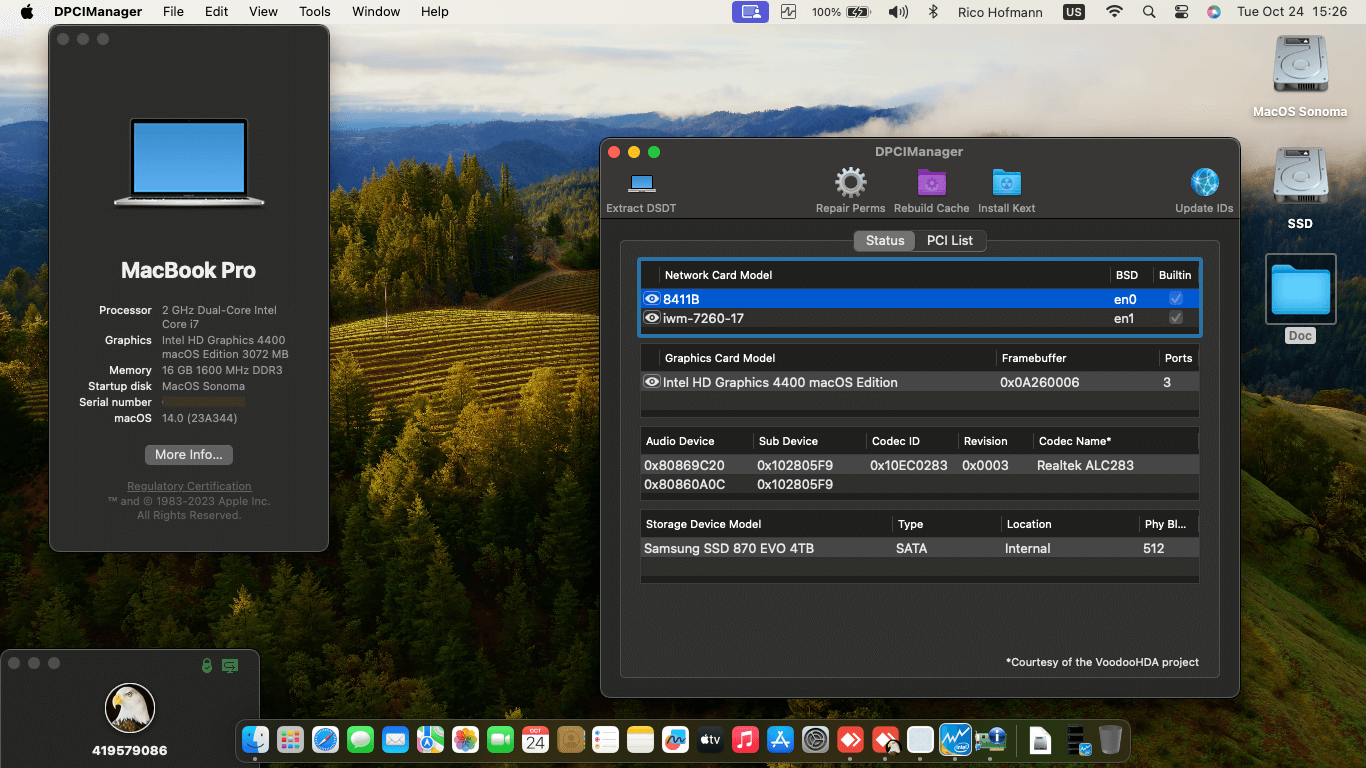
Task: Open the Regulatory Certification link
Action: pos(189,487)
